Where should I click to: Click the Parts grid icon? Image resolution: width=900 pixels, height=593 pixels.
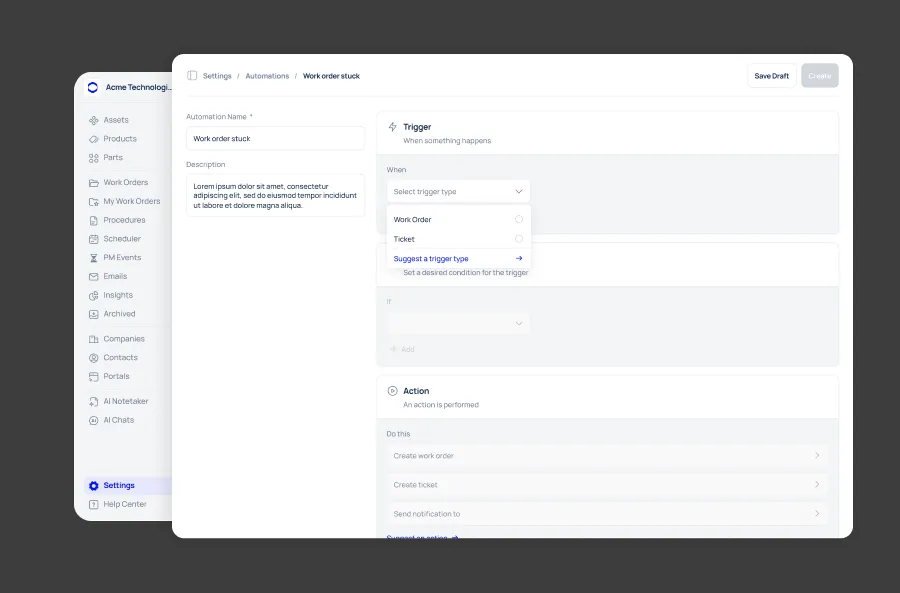point(94,158)
